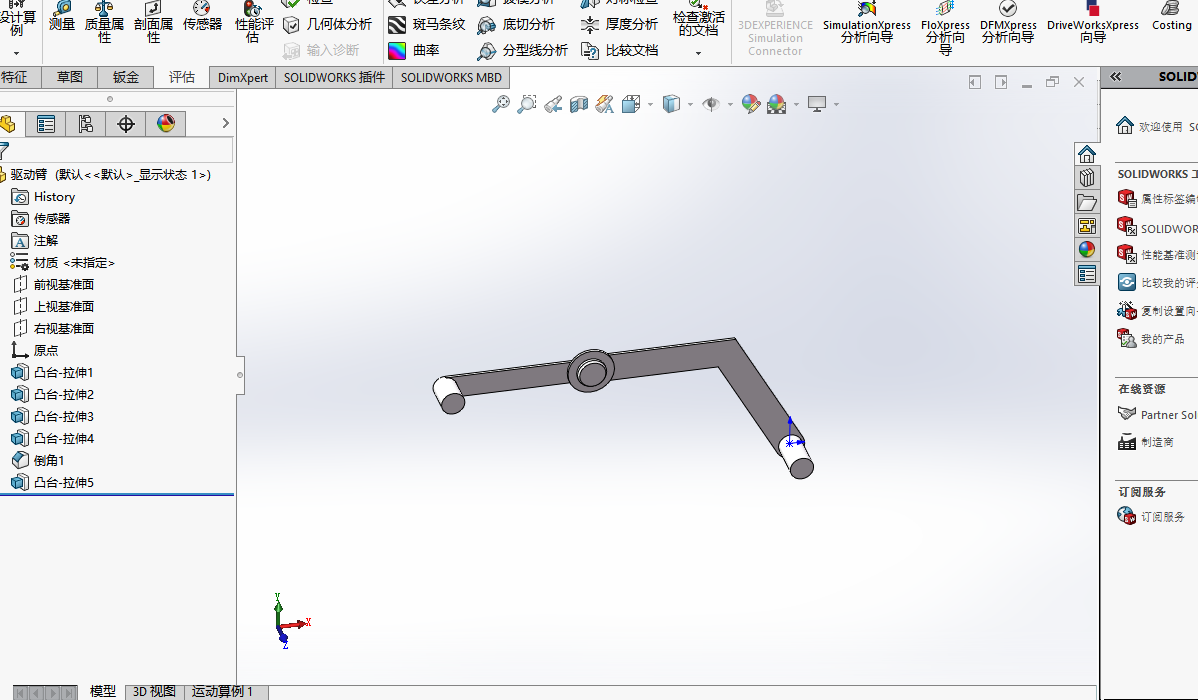The height and width of the screenshot is (700, 1198).
Task: Launch DFMXpress 分析向导
Action: (x=1008, y=23)
